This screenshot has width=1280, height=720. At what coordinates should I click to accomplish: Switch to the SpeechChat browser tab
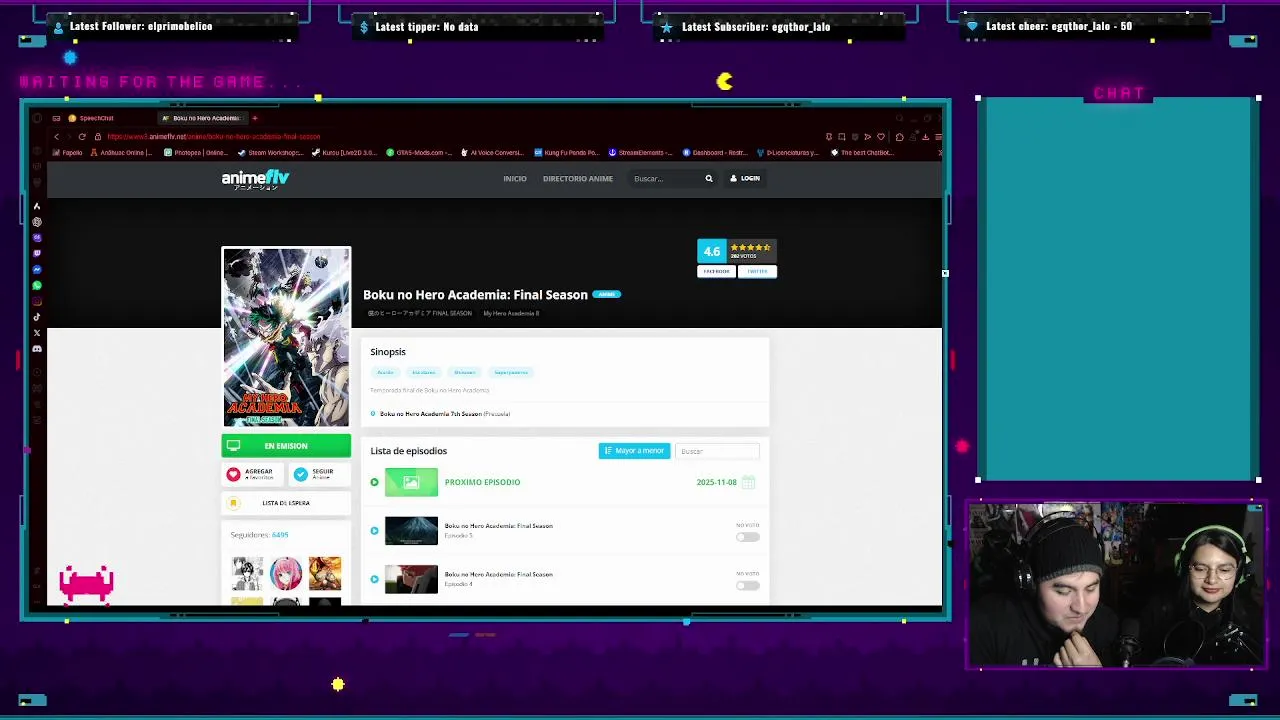click(x=91, y=118)
